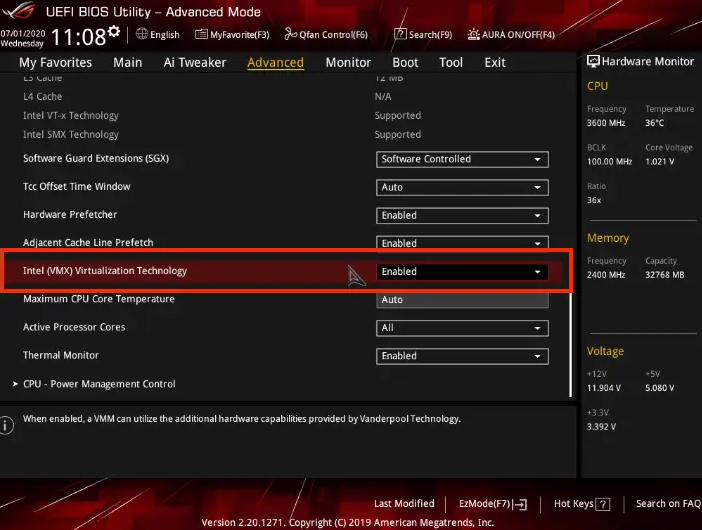Image resolution: width=702 pixels, height=530 pixels.
Task: Click the Hardware Monitor screen icon
Action: (x=593, y=61)
